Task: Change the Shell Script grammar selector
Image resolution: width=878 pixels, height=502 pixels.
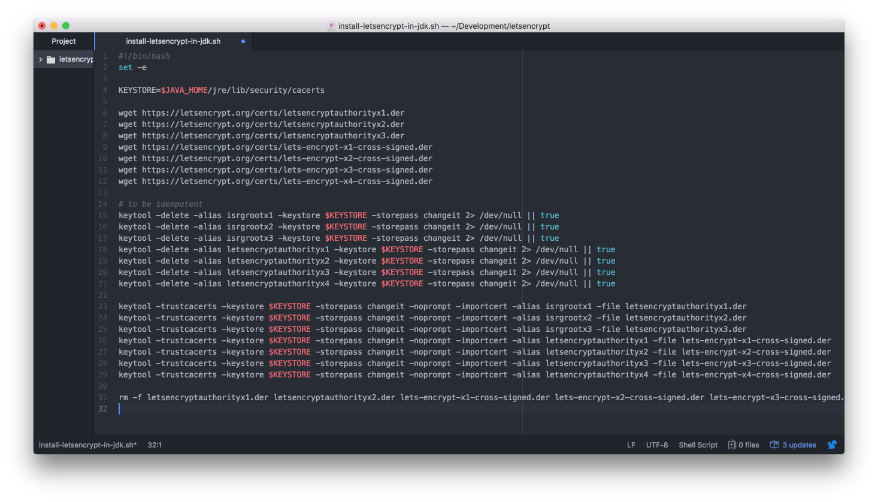Action: [698, 444]
